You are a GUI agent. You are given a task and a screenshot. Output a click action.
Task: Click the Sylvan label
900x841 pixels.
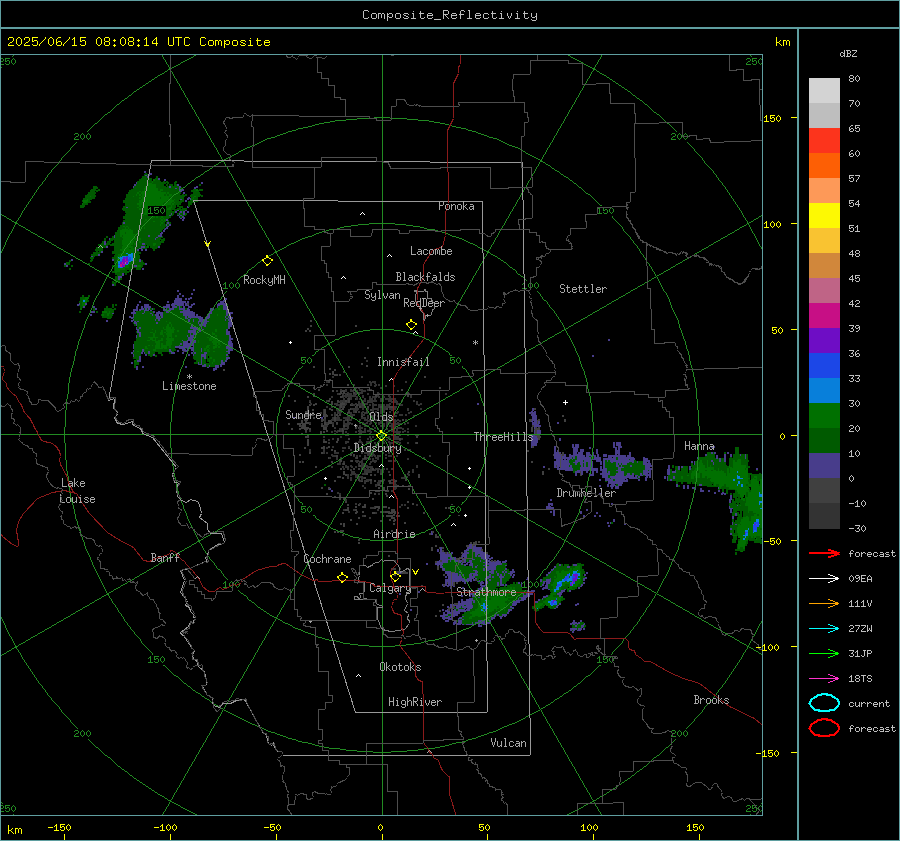(x=382, y=295)
